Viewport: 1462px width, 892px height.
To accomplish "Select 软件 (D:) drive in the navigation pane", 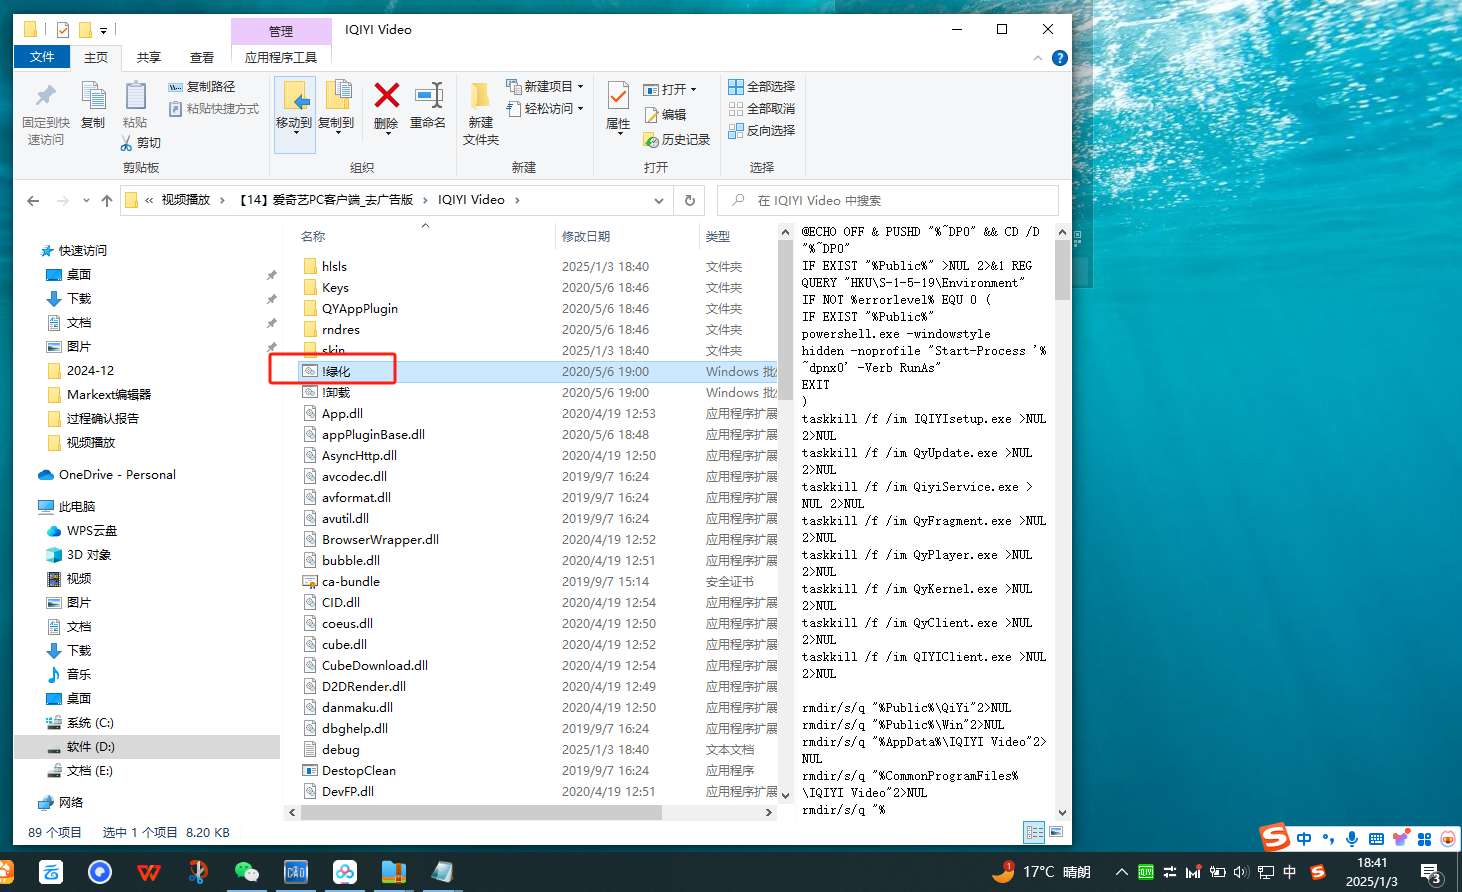I will point(91,747).
